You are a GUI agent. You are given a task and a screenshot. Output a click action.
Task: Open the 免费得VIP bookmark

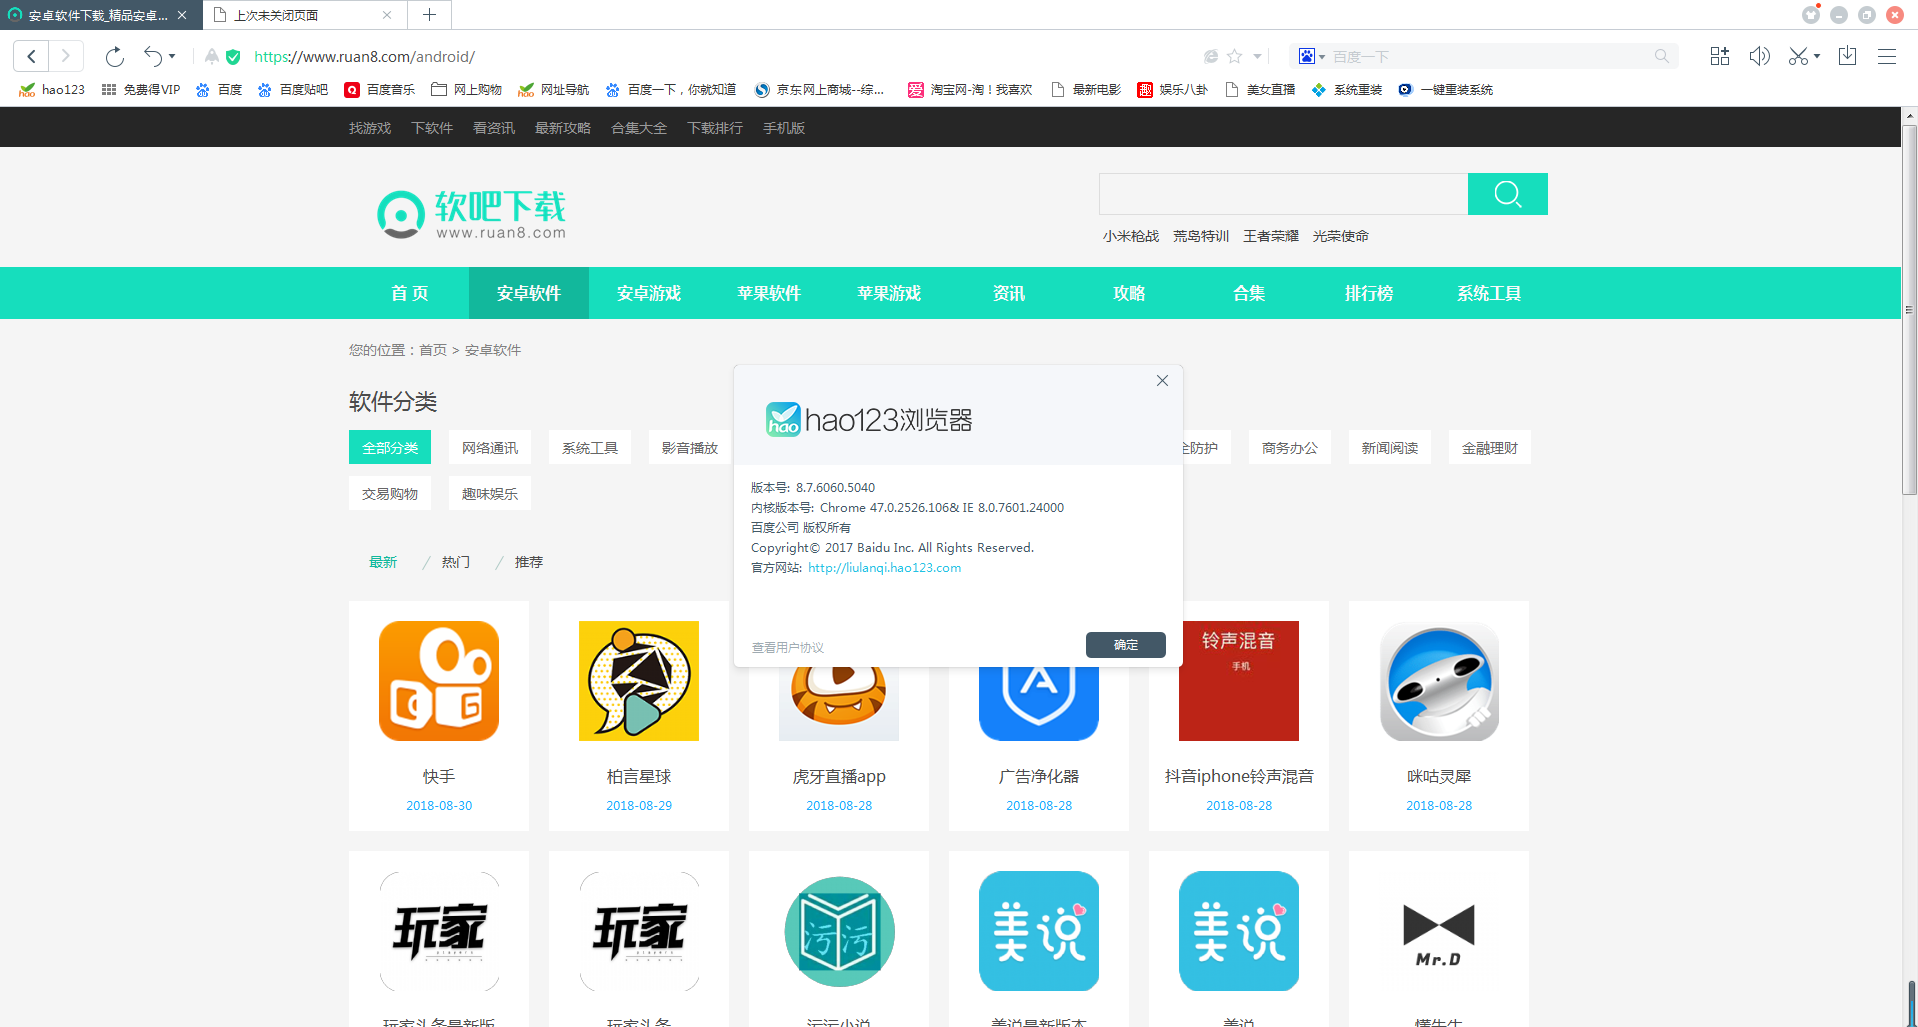[x=141, y=89]
